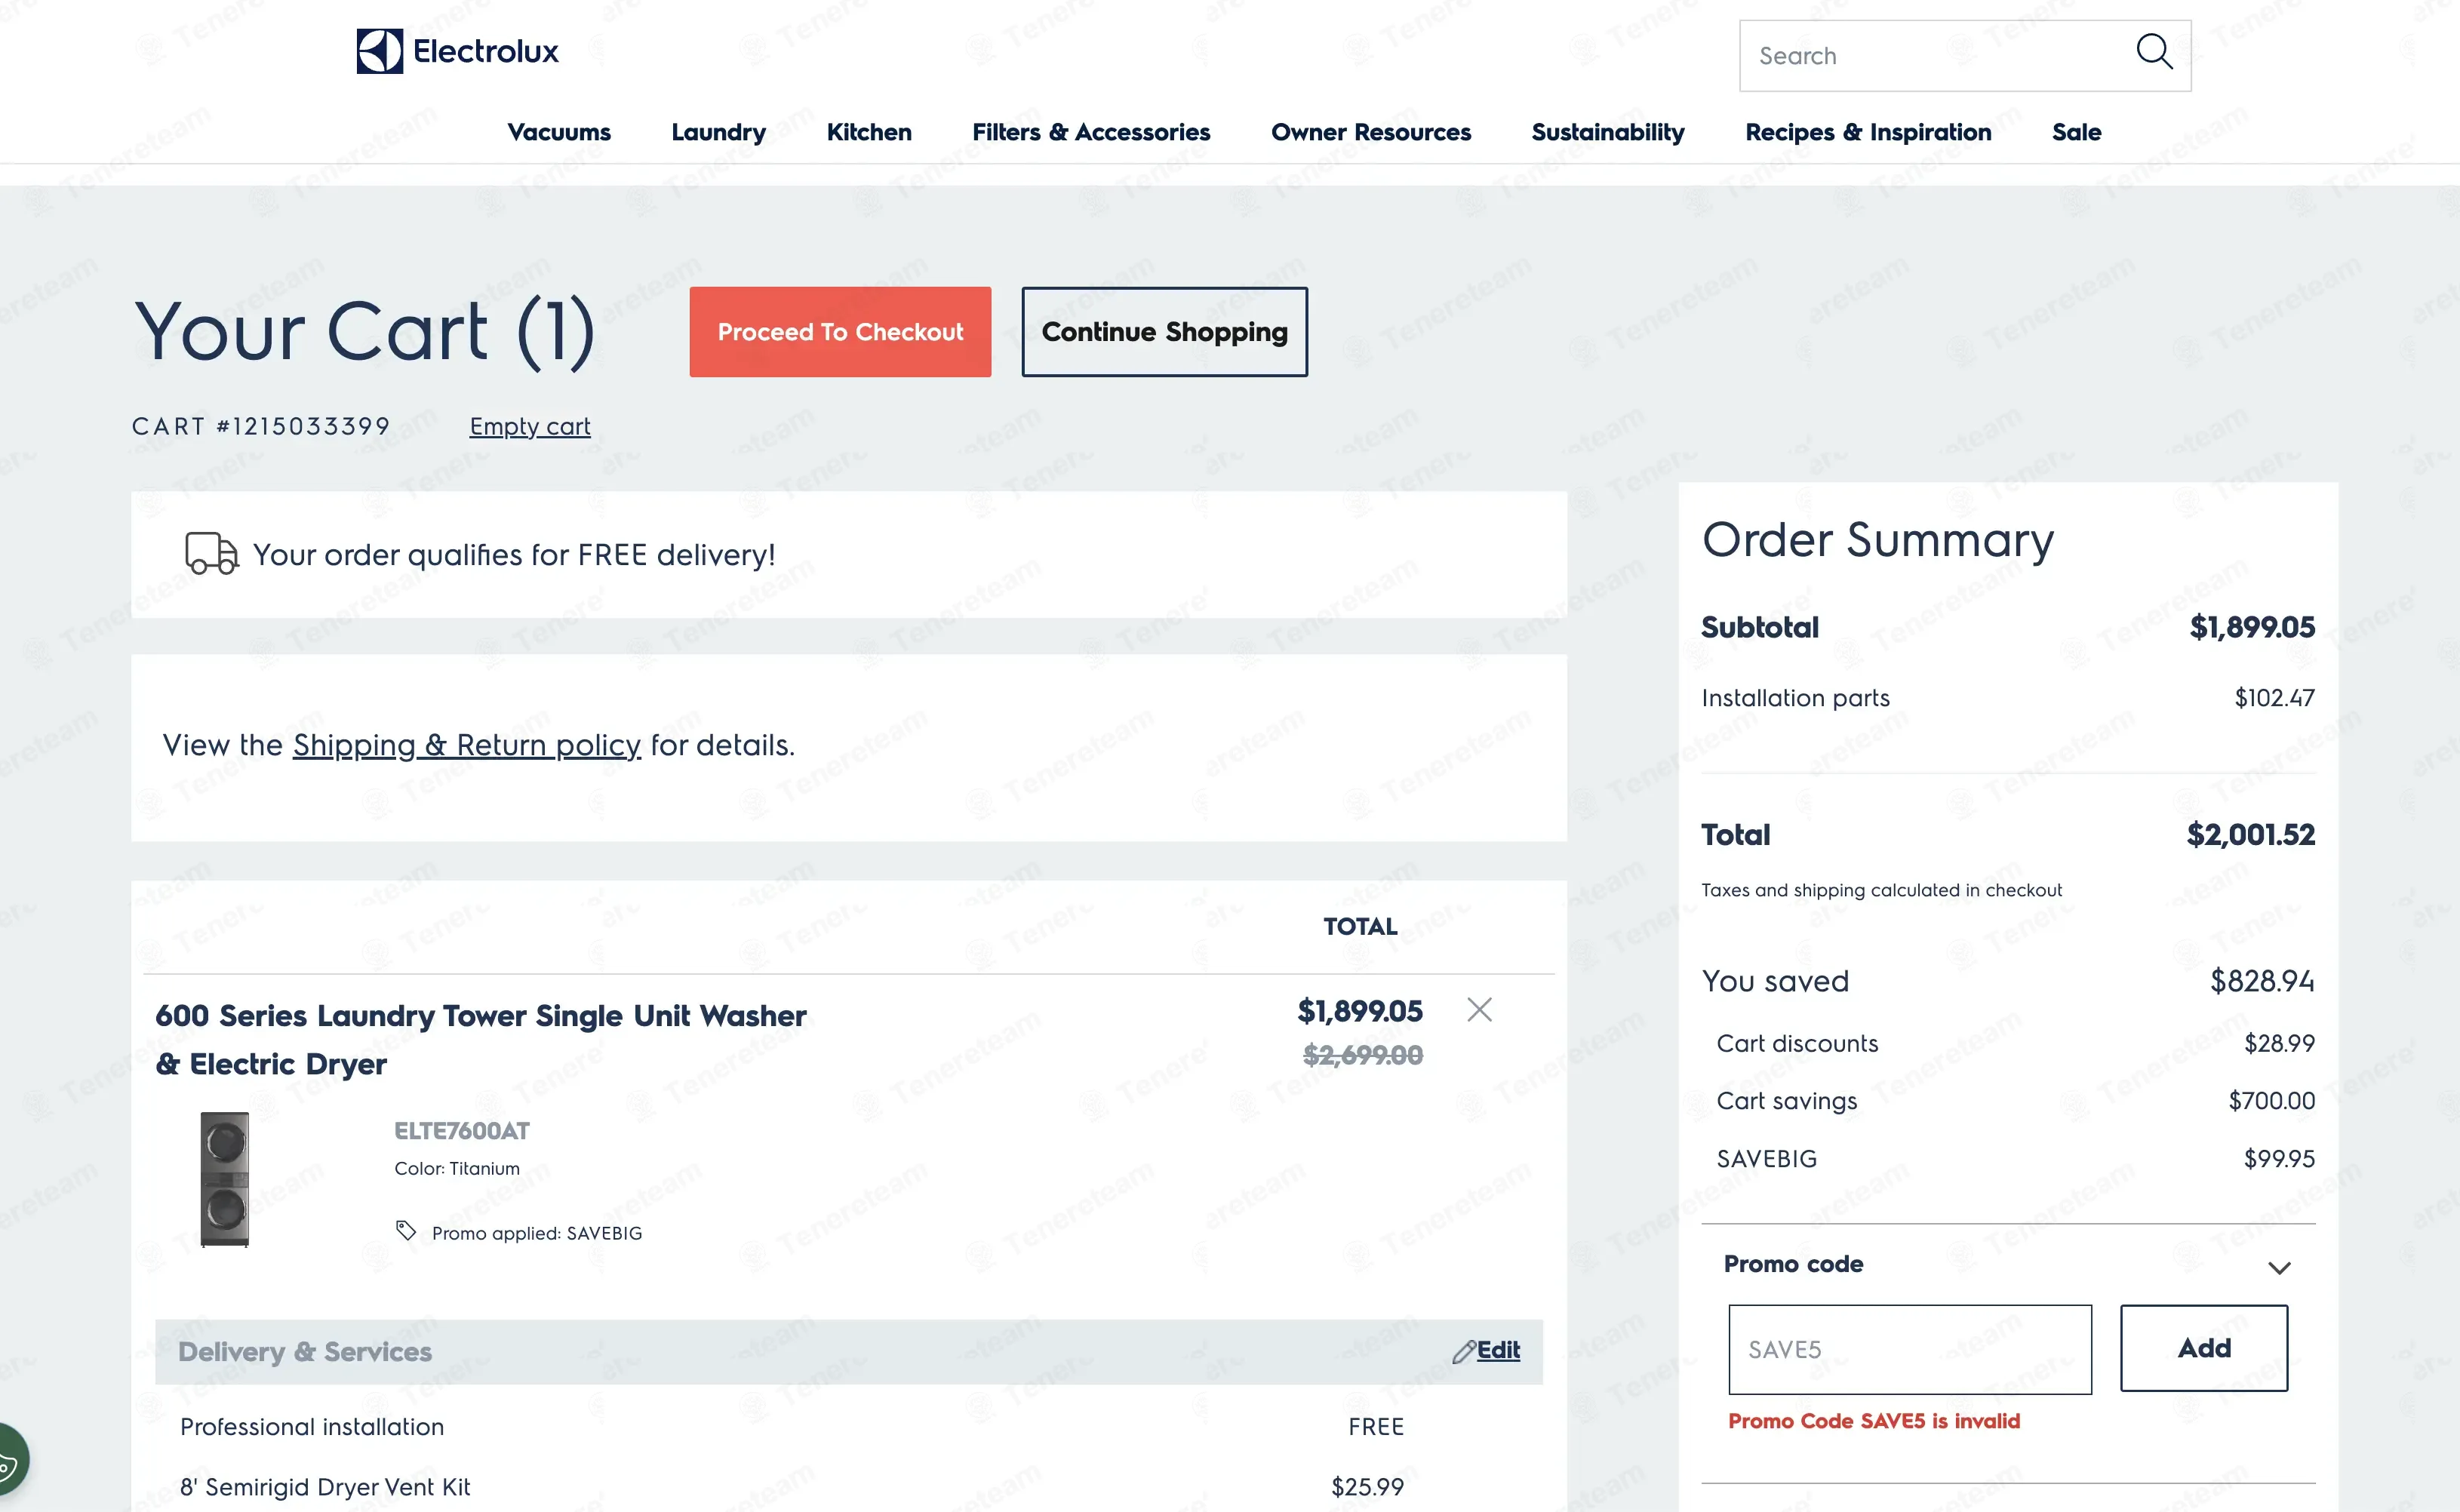The height and width of the screenshot is (1512, 2460).
Task: Edit Delivery & Services options
Action: pos(1498,1351)
